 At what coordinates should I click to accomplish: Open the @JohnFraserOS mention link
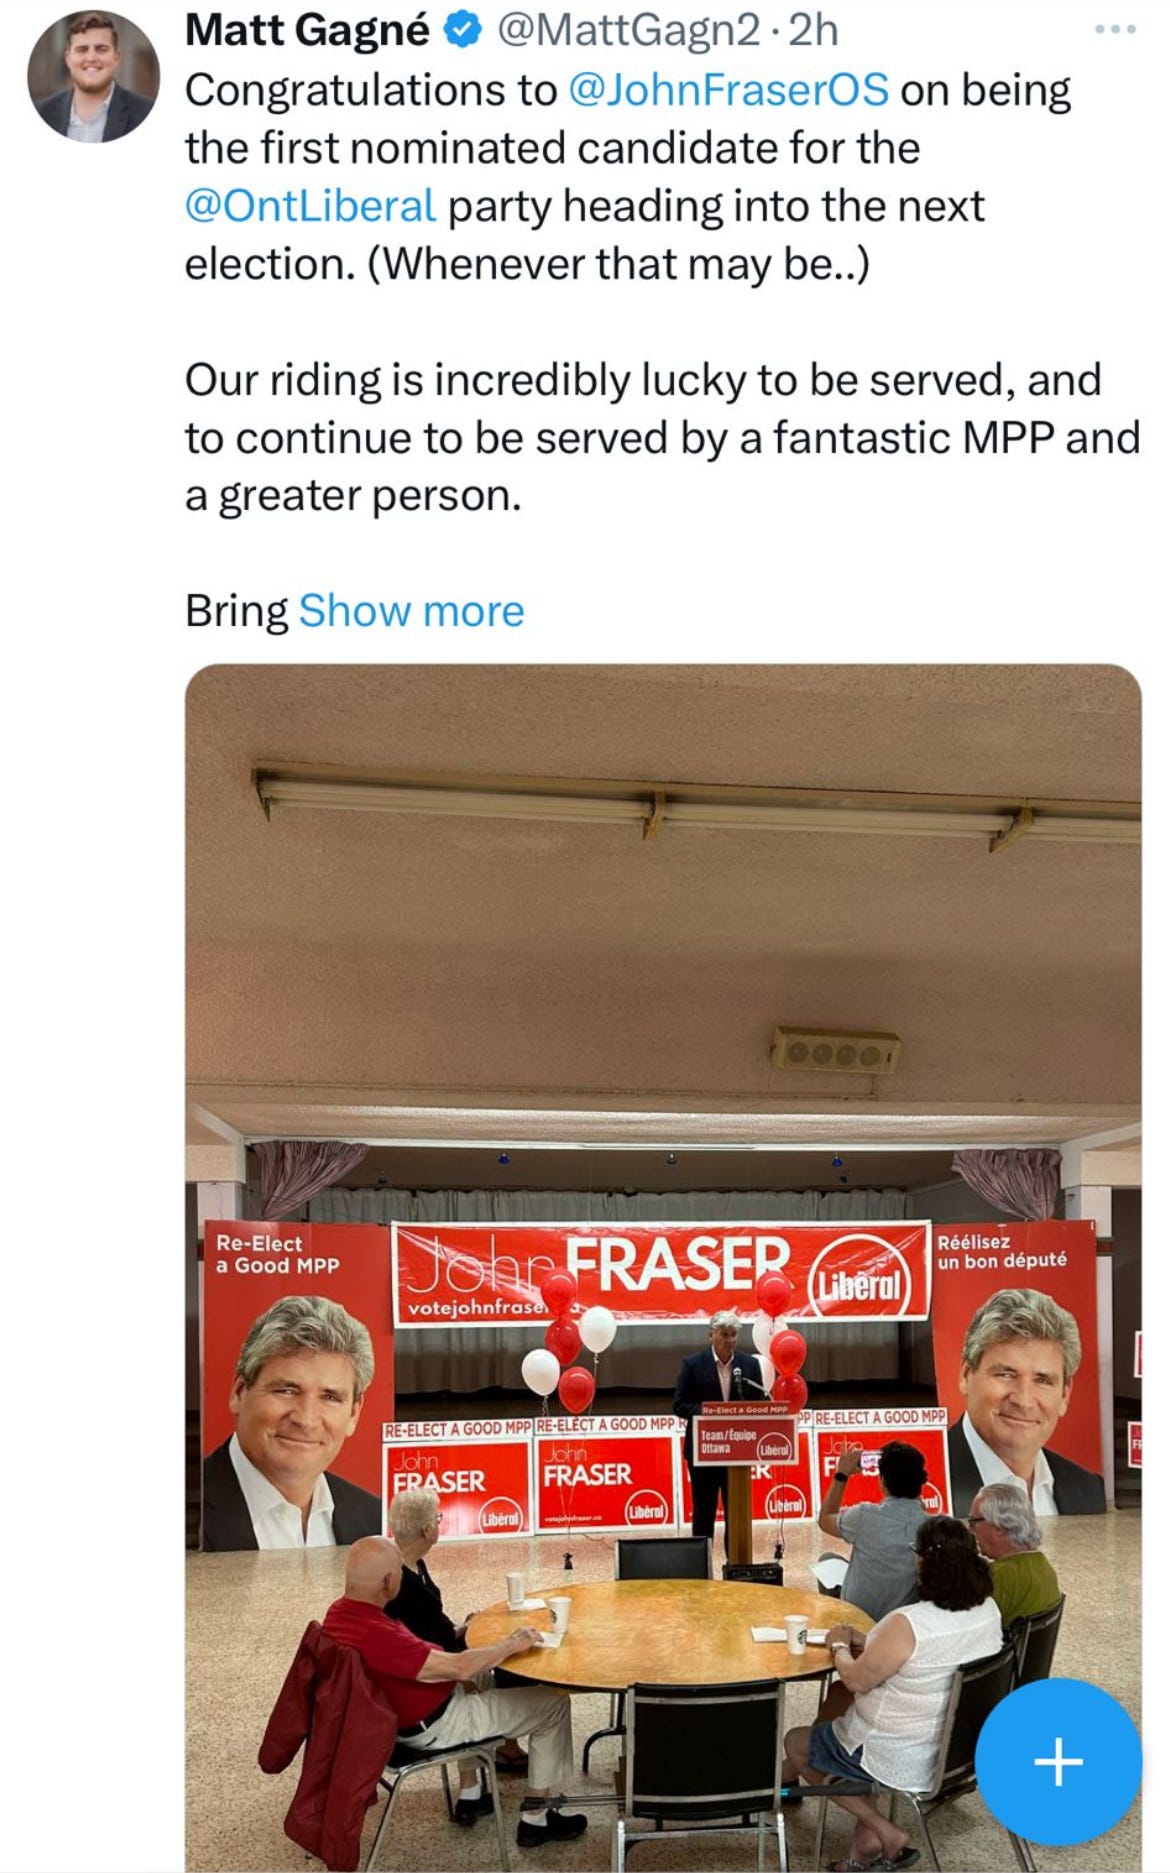(728, 90)
